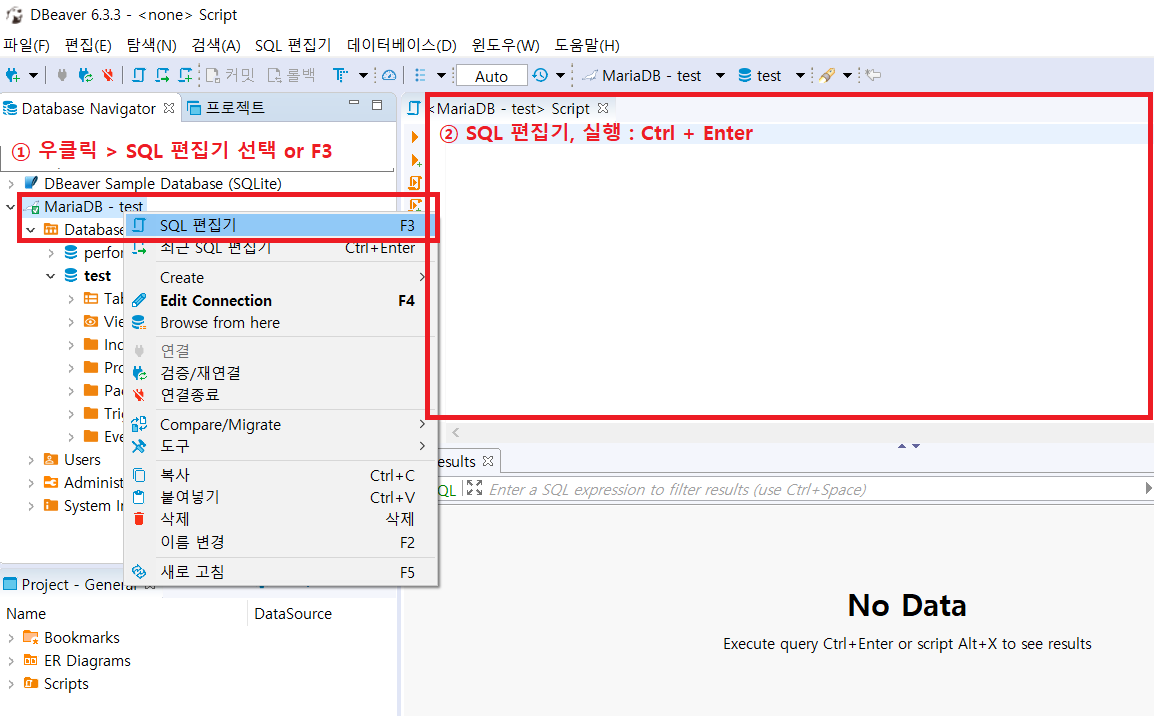1154x716 pixels.
Task: Maximize the Database Navigator panel
Action: point(377,105)
